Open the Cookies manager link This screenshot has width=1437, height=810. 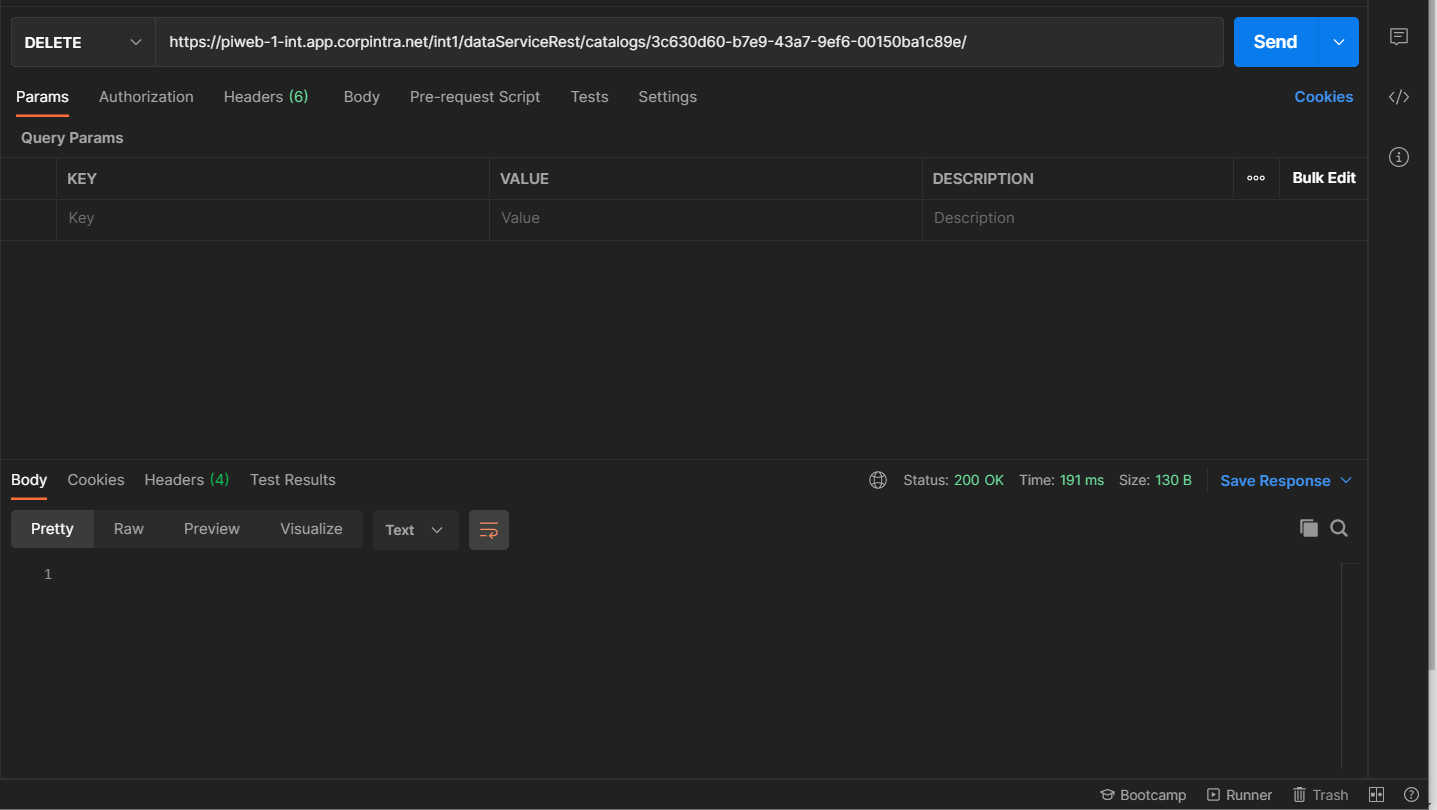[x=1324, y=96]
